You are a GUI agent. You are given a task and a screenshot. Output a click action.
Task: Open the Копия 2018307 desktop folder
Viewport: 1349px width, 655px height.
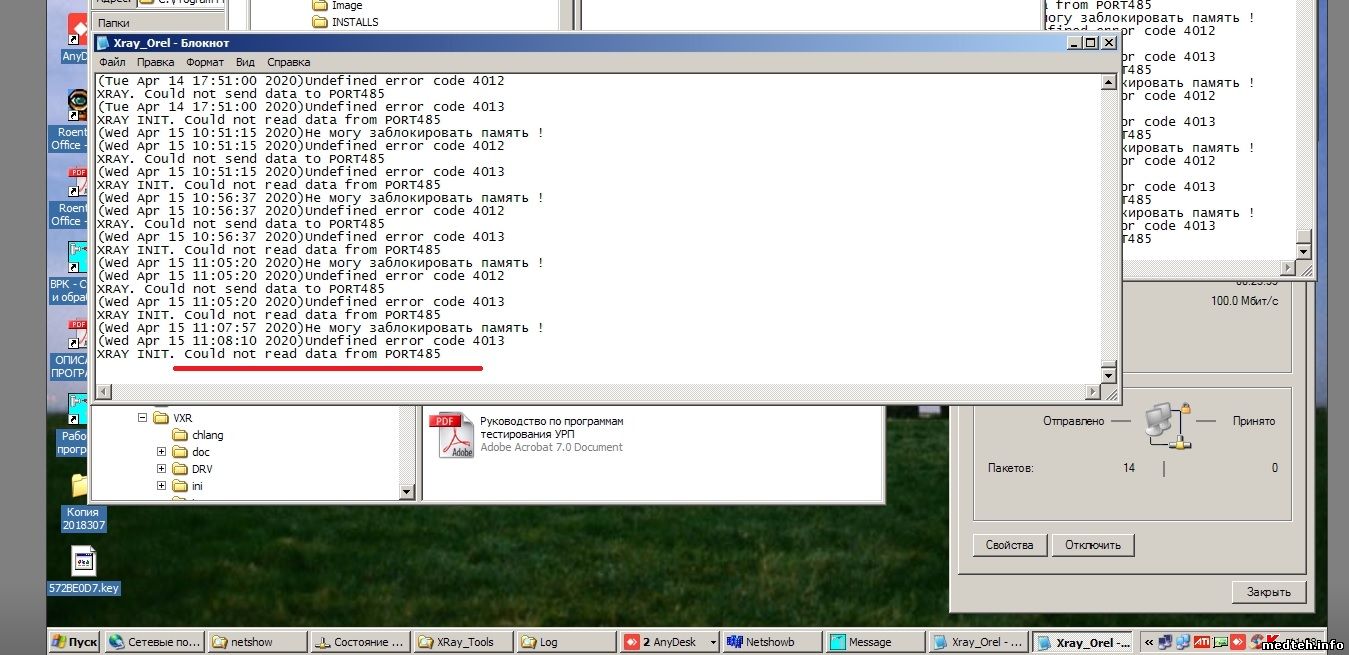[x=82, y=489]
